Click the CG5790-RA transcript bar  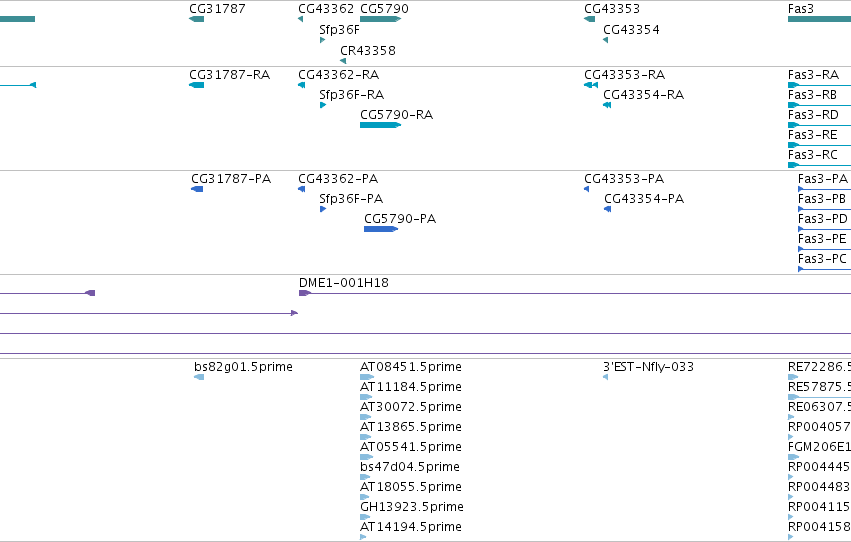pos(380,125)
